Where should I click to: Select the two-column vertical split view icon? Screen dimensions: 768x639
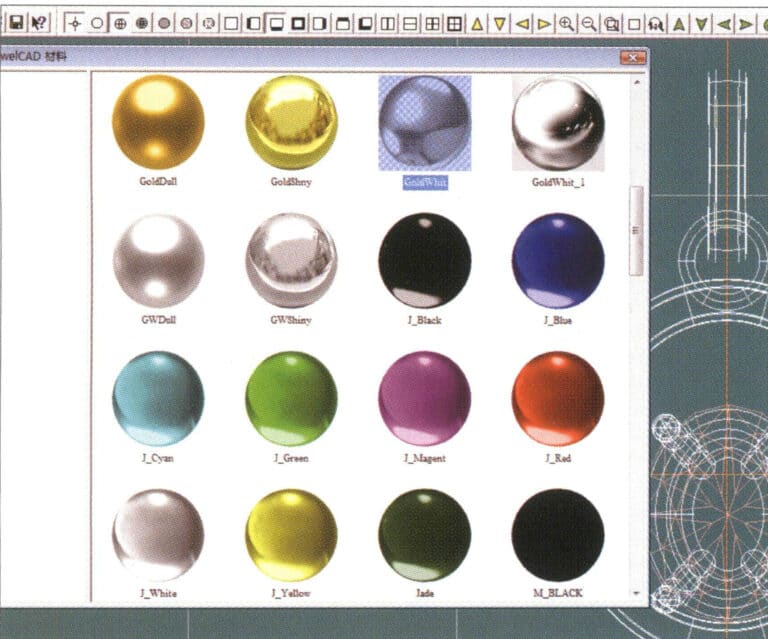[x=388, y=24]
